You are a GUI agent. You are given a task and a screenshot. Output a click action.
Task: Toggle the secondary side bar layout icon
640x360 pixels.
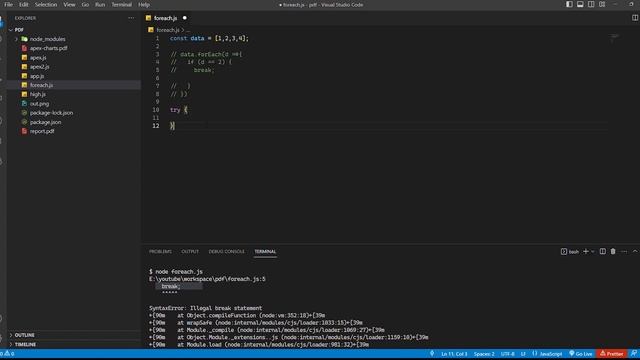591,4
